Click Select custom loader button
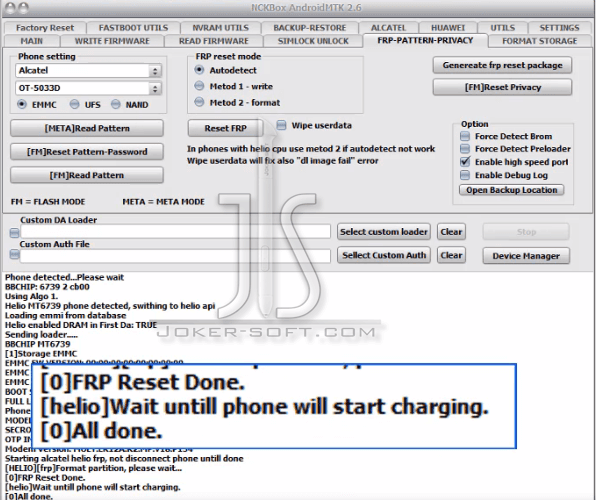Screen dimensions: 596x500 [x=384, y=232]
